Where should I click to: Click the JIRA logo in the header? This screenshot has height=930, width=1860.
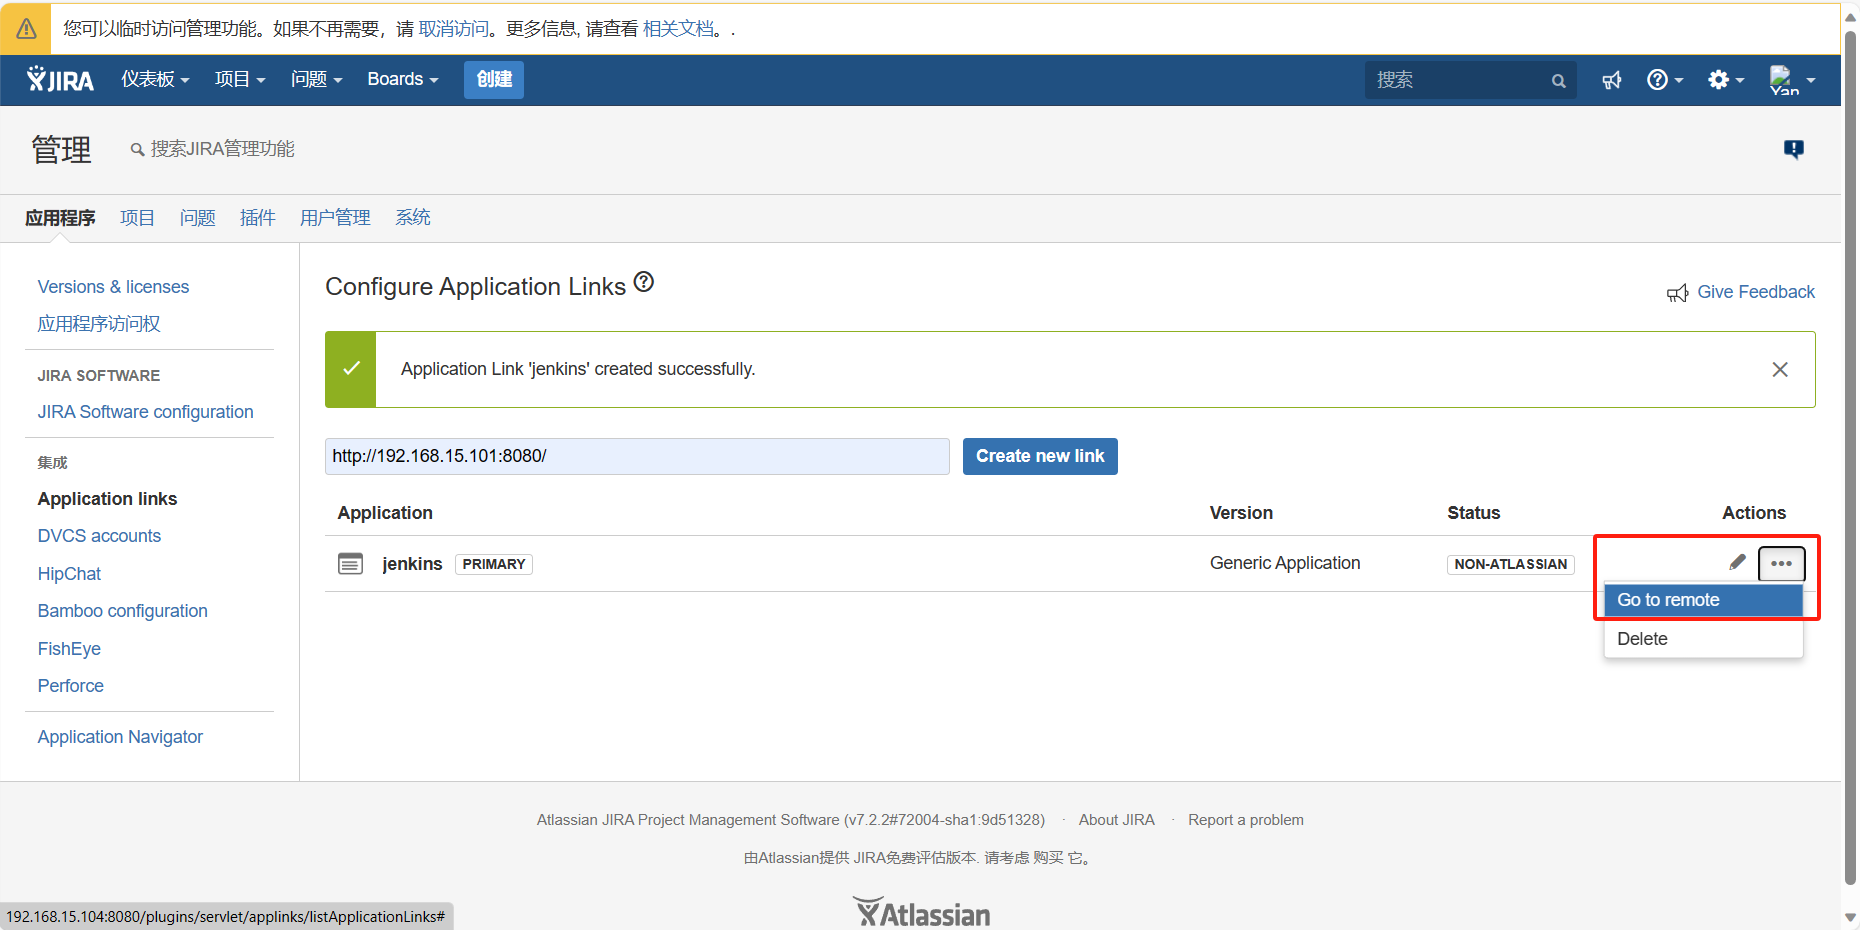60,79
